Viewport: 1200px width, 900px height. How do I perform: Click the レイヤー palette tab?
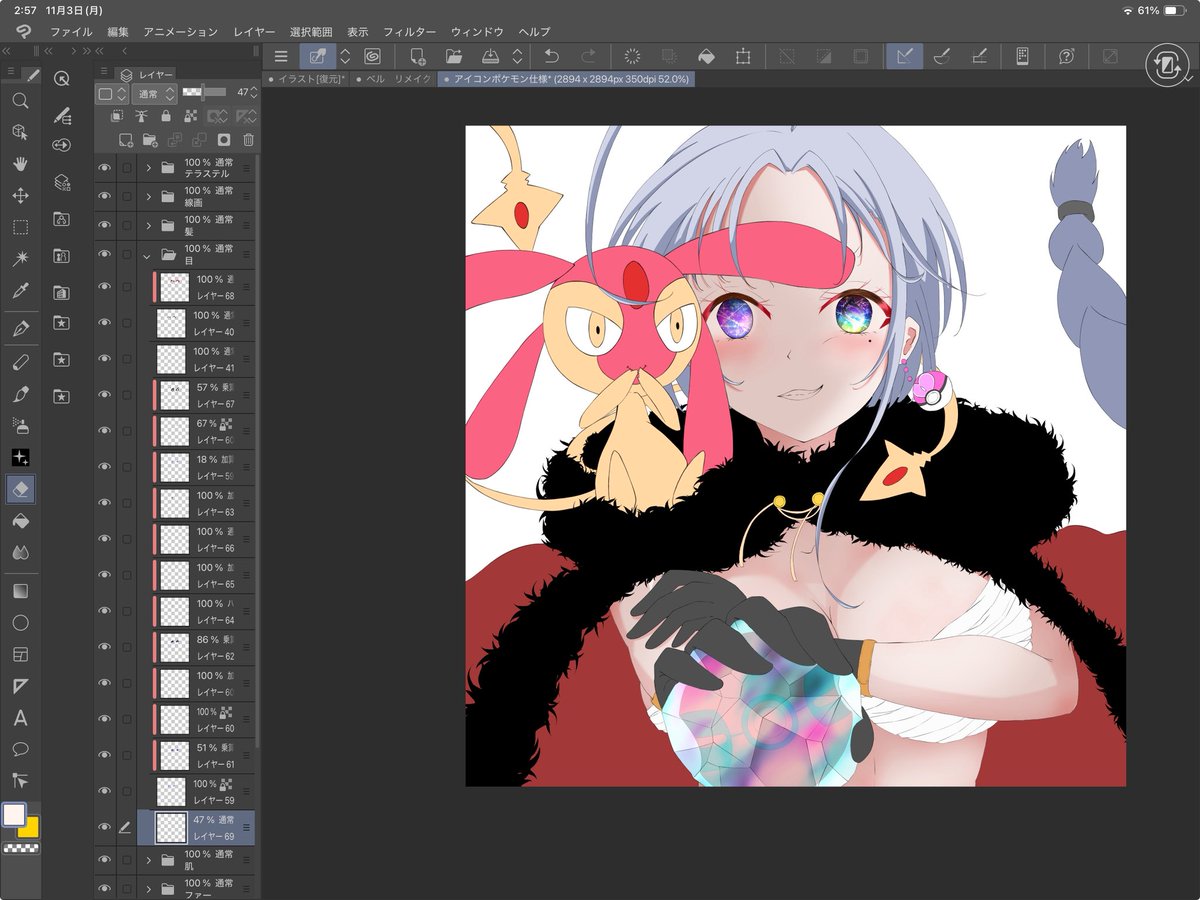148,74
